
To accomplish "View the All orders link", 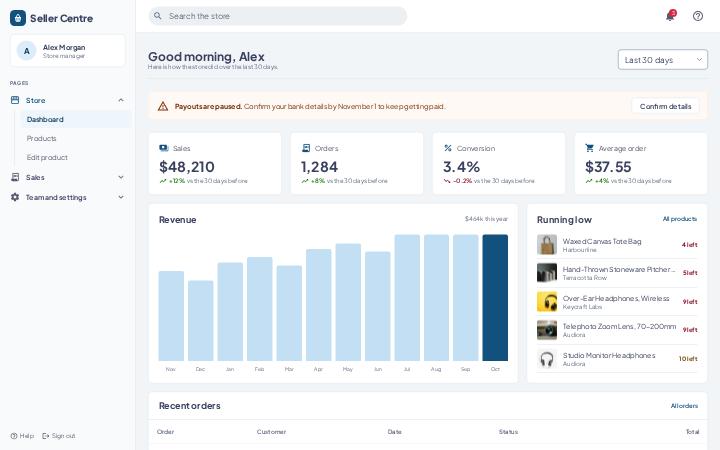I will 684,406.
